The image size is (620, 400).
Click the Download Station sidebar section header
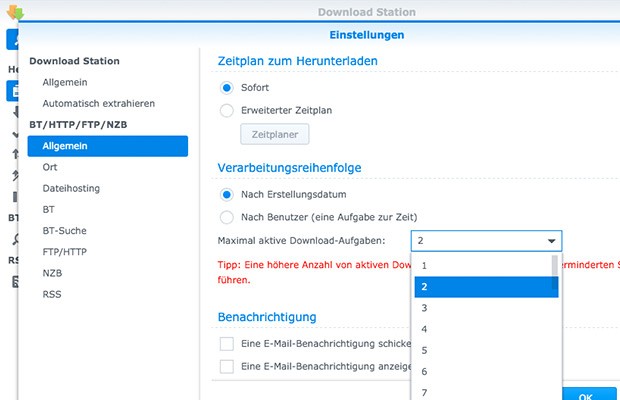point(74,61)
